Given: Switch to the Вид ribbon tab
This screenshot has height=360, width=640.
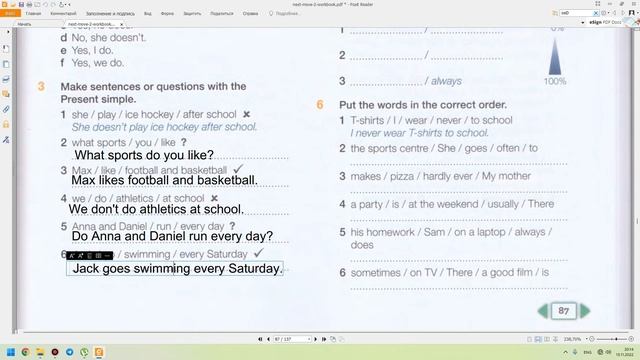Looking at the screenshot, I should coord(148,13).
